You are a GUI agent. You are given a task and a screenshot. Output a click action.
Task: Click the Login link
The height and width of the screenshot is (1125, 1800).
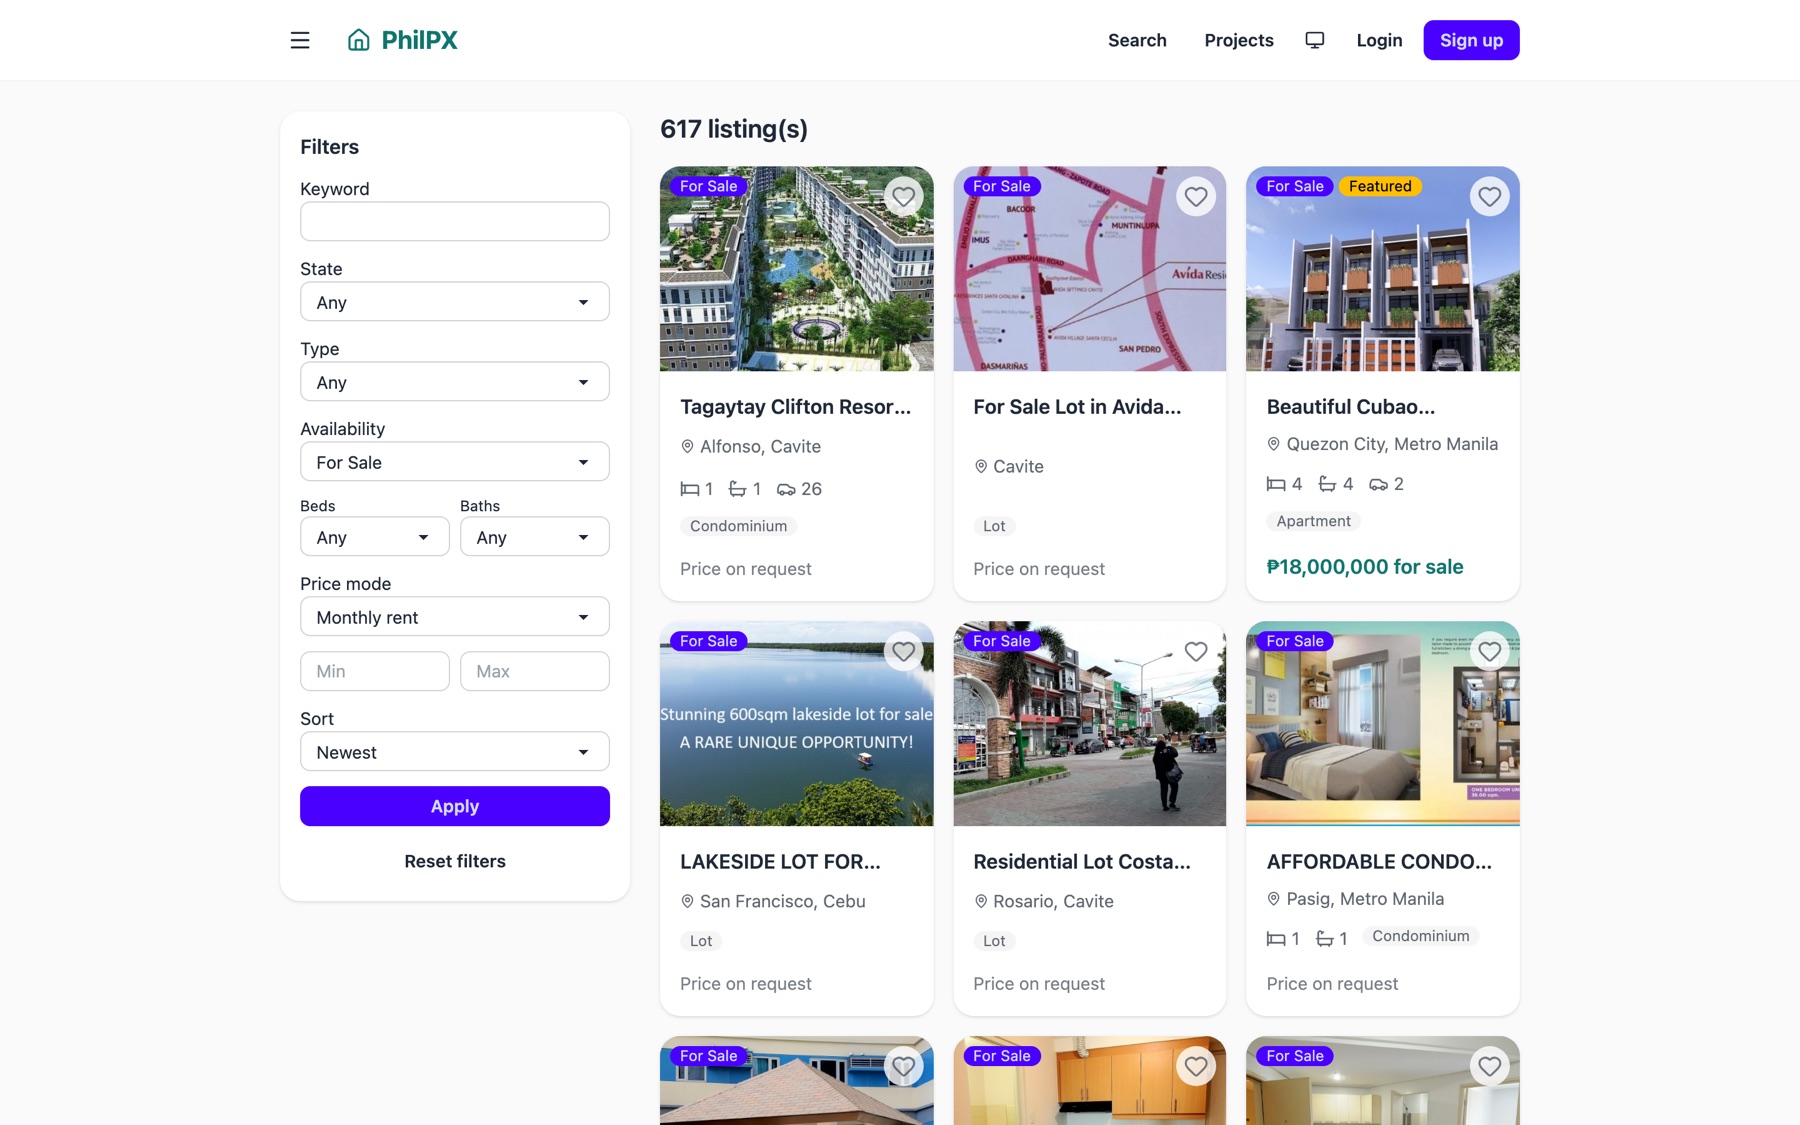(1379, 40)
